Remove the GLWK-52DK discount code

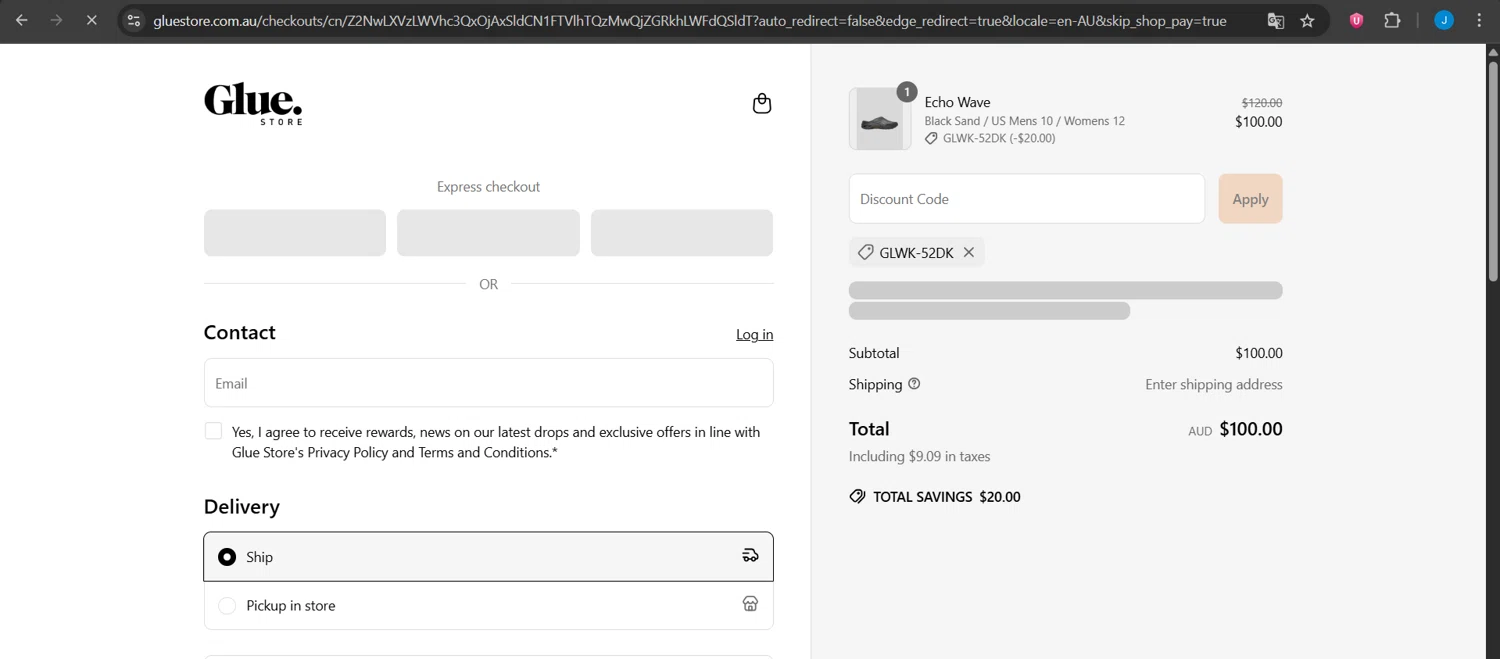pyautogui.click(x=969, y=253)
